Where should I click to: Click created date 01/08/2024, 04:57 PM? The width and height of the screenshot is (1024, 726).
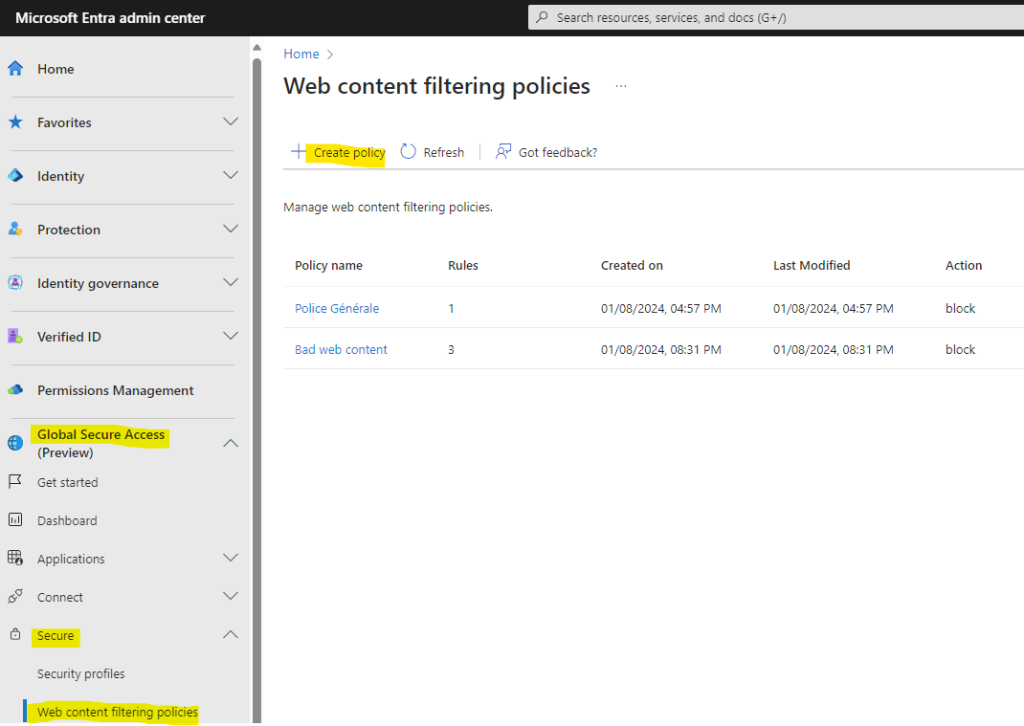pos(661,308)
